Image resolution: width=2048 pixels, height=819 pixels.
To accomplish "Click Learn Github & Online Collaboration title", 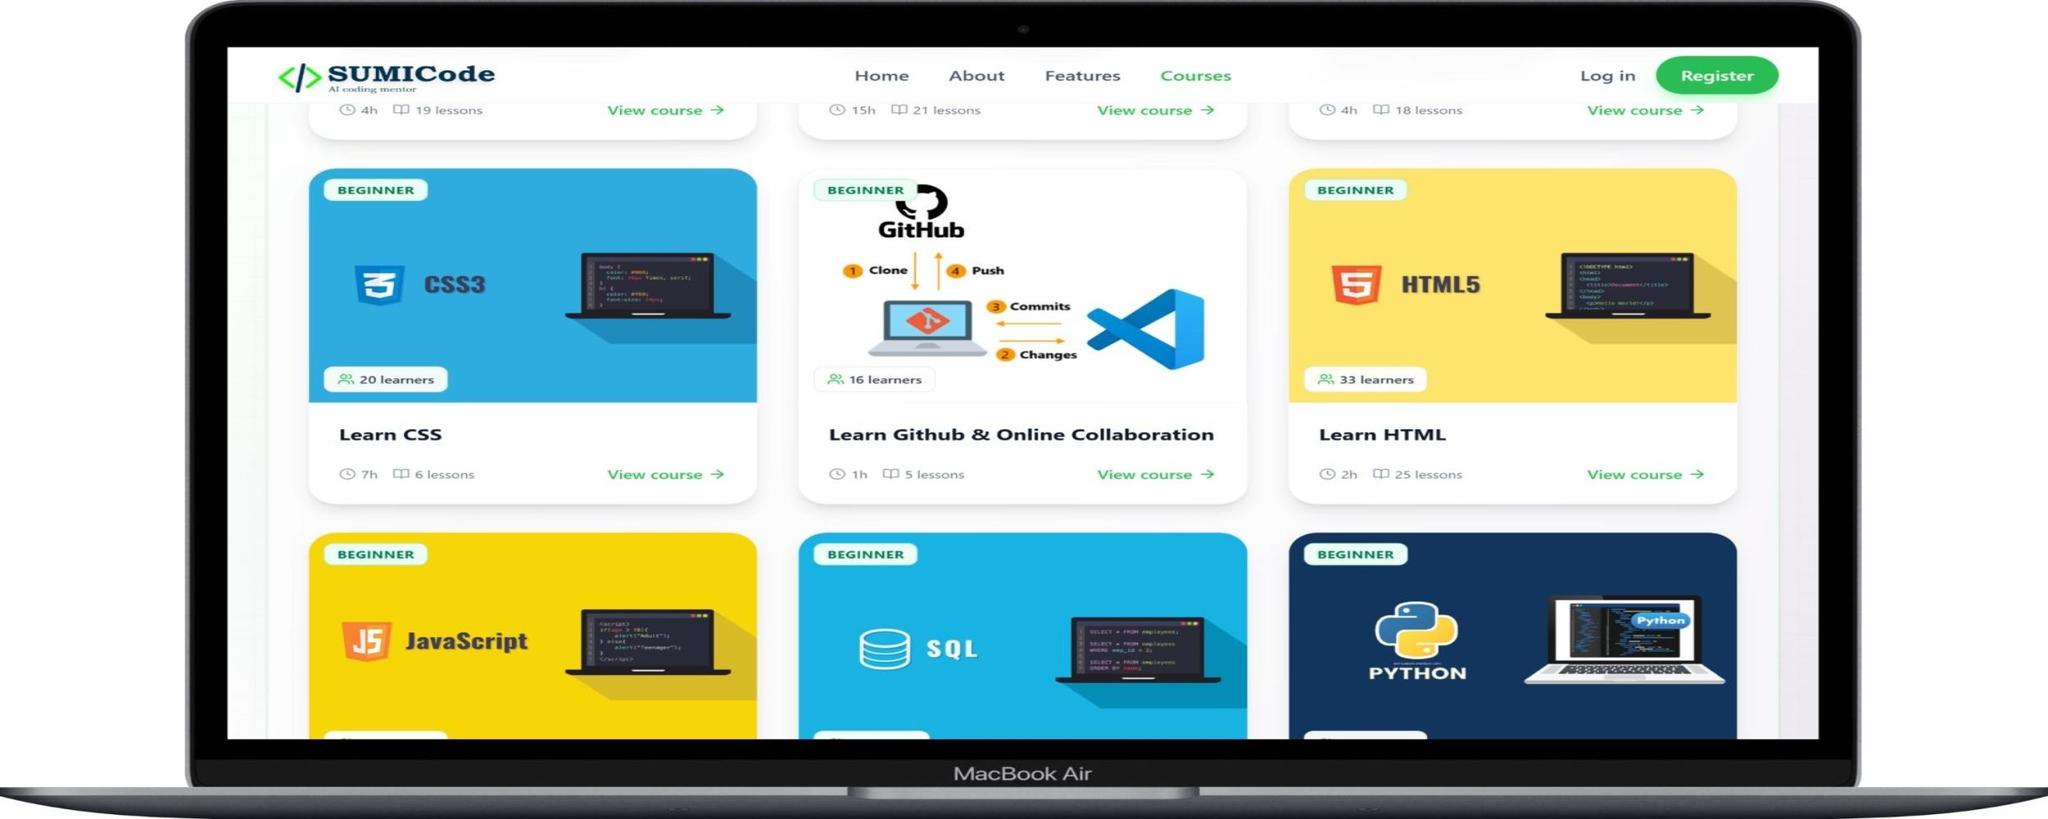I will (1021, 435).
